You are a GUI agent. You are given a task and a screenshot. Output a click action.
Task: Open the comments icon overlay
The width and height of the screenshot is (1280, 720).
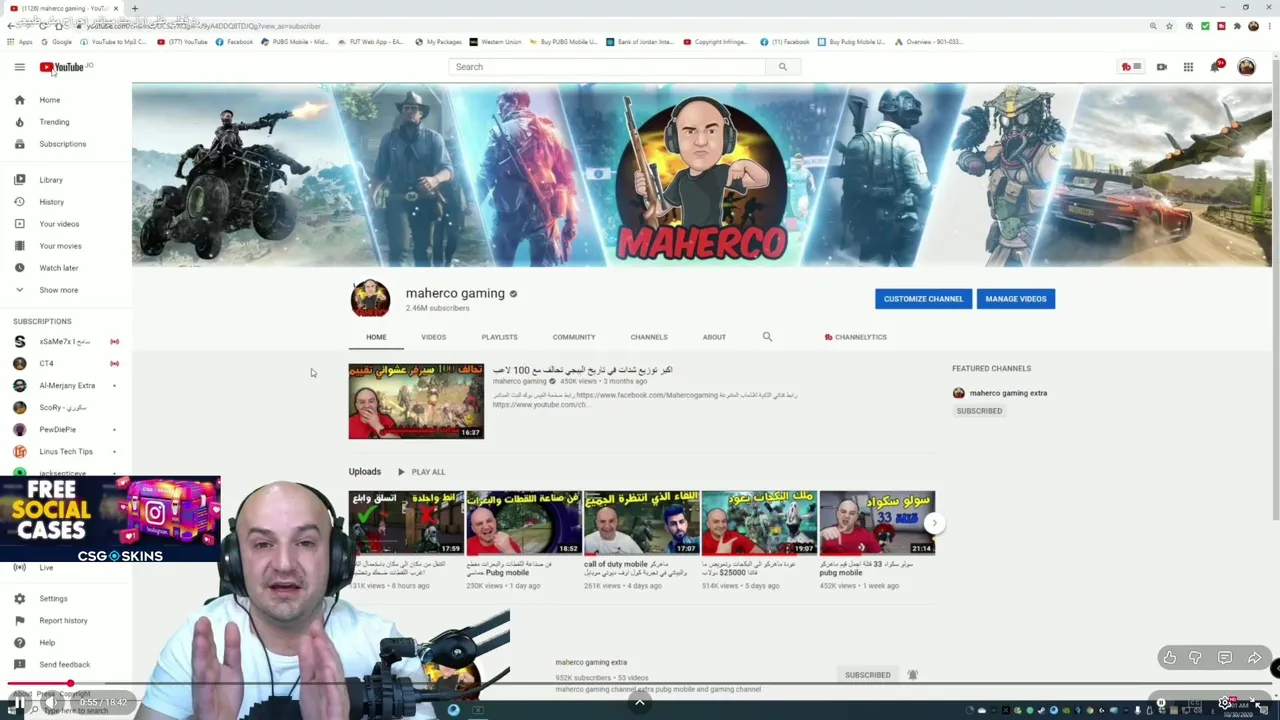tap(1225, 657)
